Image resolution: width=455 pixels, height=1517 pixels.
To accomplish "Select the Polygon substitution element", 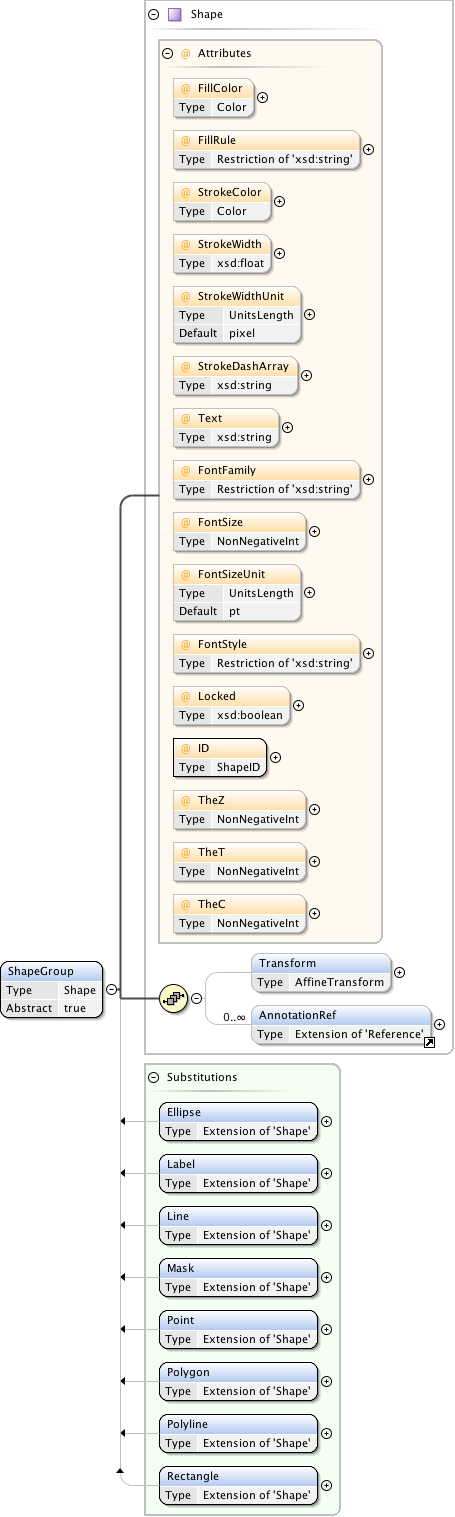I will tap(239, 1381).
